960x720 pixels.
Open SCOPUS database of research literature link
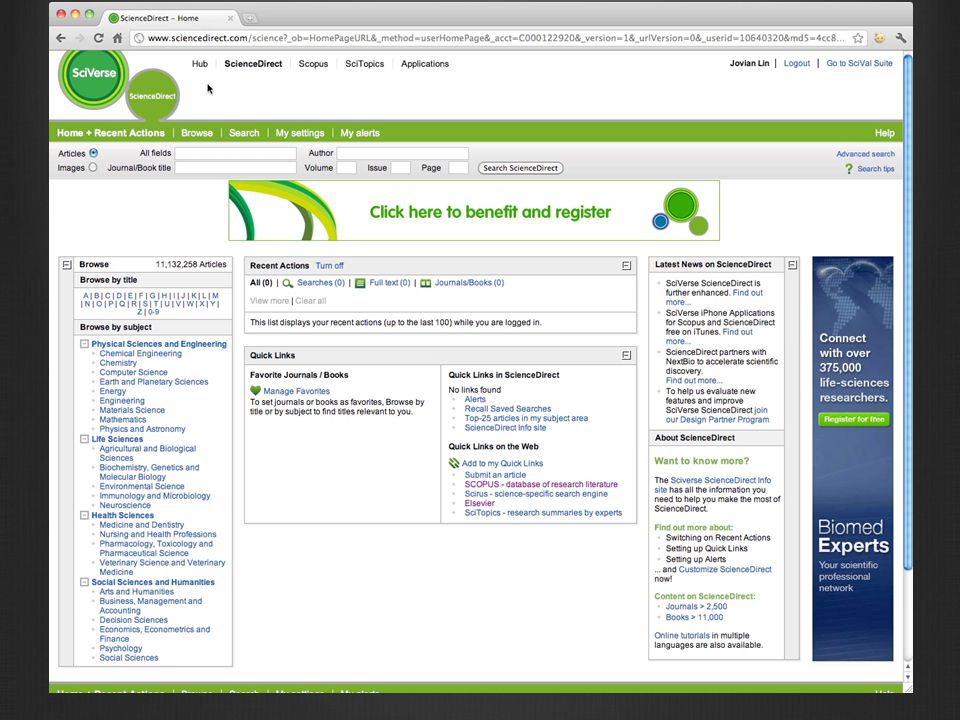point(541,484)
